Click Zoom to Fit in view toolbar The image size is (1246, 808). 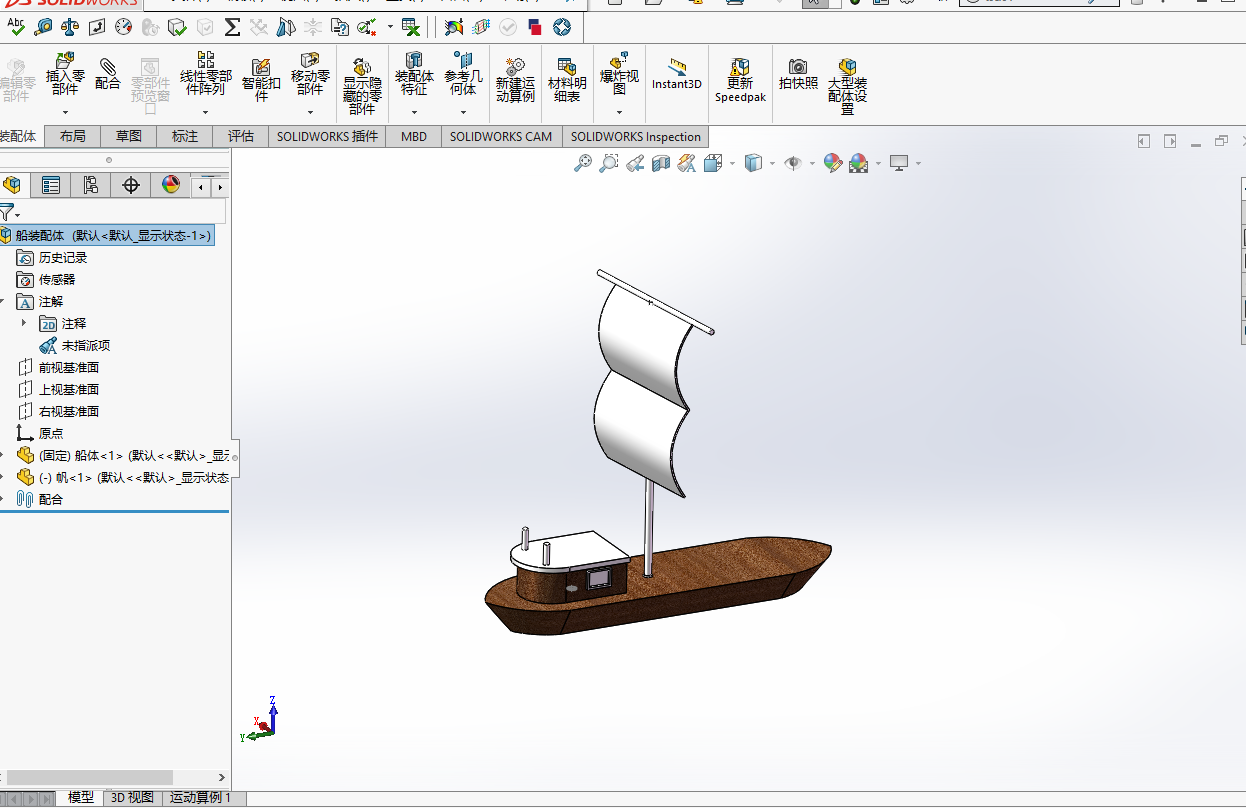pyautogui.click(x=583, y=163)
